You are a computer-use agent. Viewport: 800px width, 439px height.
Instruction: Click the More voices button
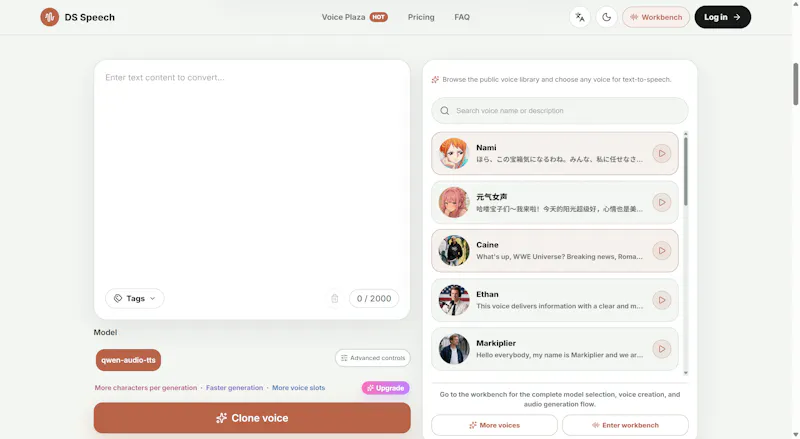(x=494, y=425)
